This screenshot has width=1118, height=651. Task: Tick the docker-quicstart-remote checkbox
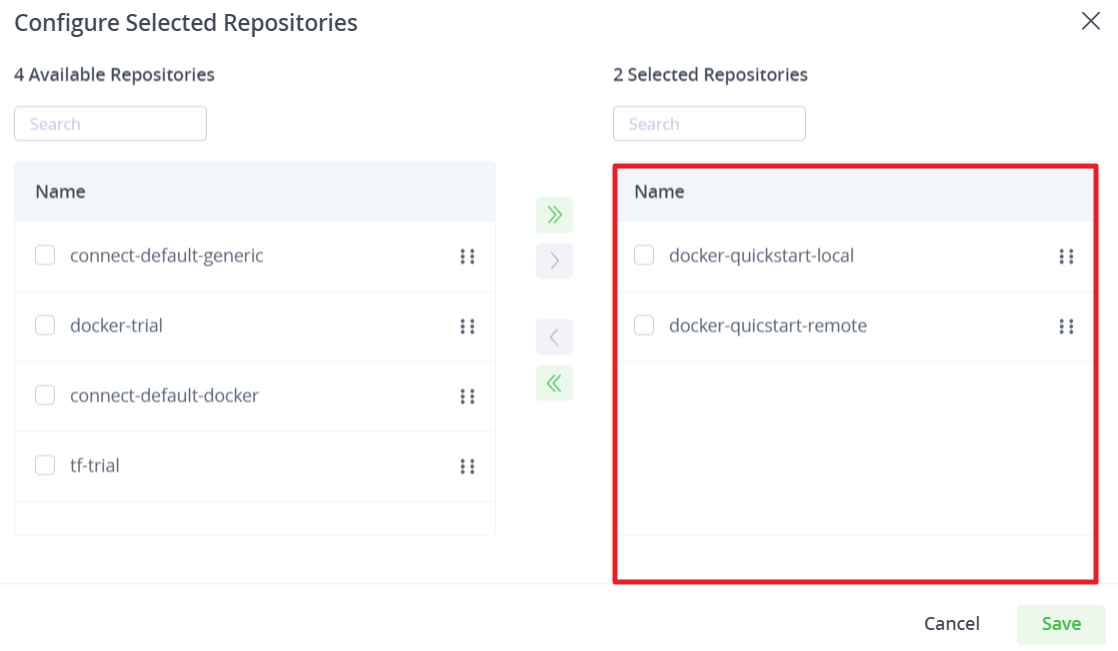point(644,325)
